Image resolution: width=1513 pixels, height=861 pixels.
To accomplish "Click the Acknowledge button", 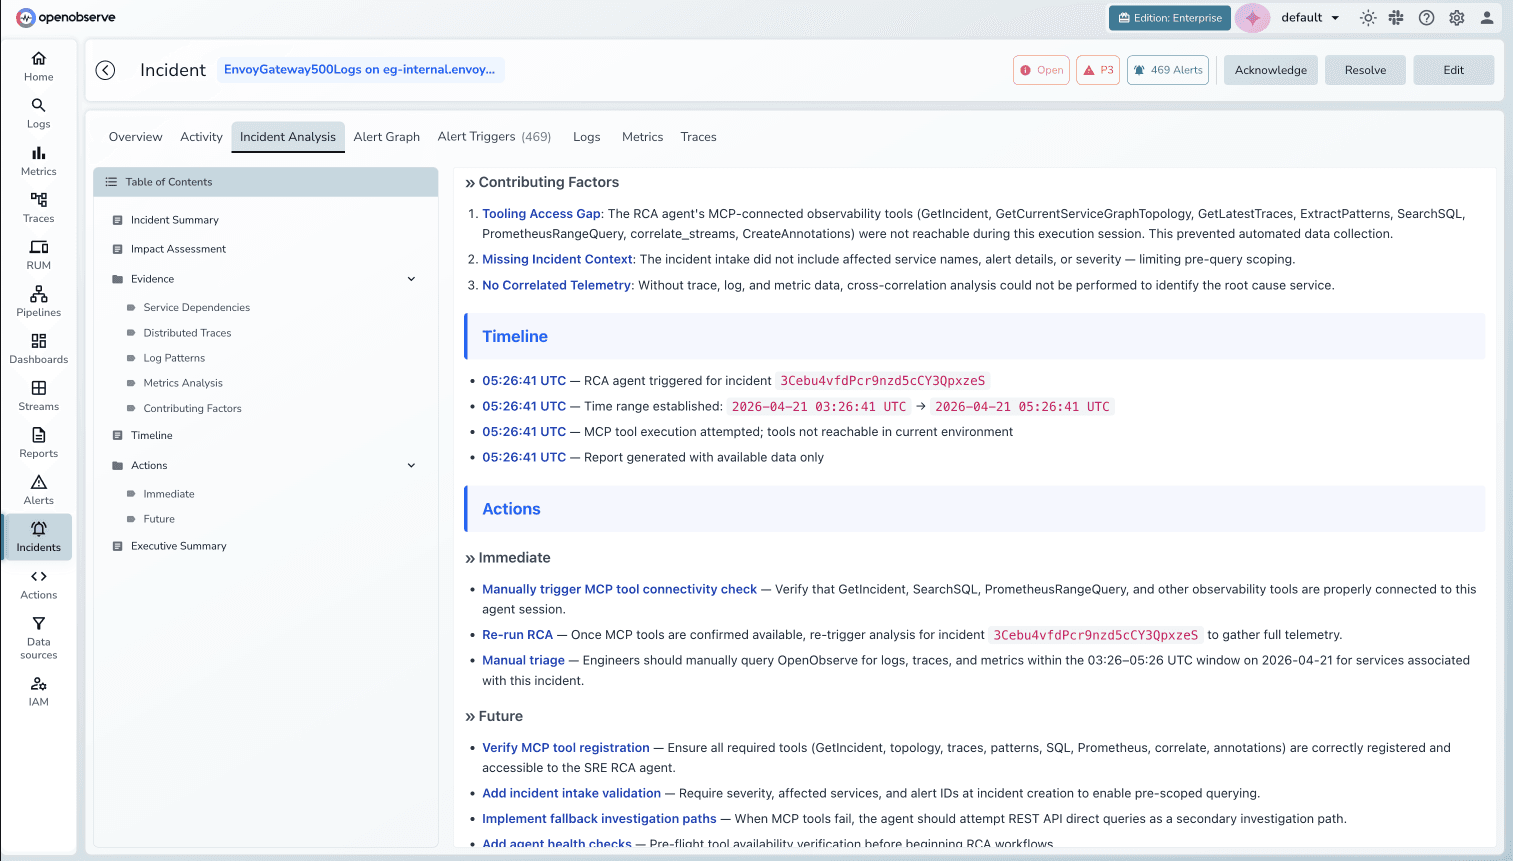I will [1270, 70].
